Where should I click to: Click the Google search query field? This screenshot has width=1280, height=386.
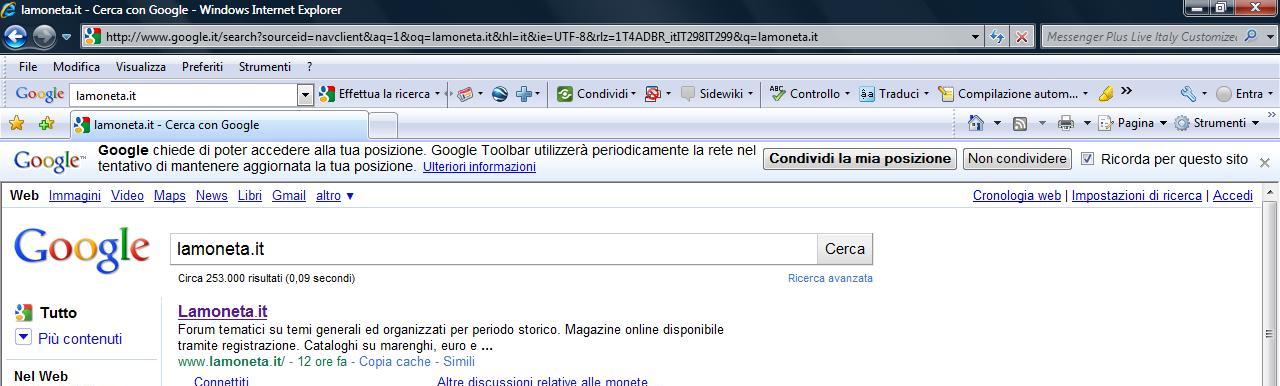click(494, 249)
